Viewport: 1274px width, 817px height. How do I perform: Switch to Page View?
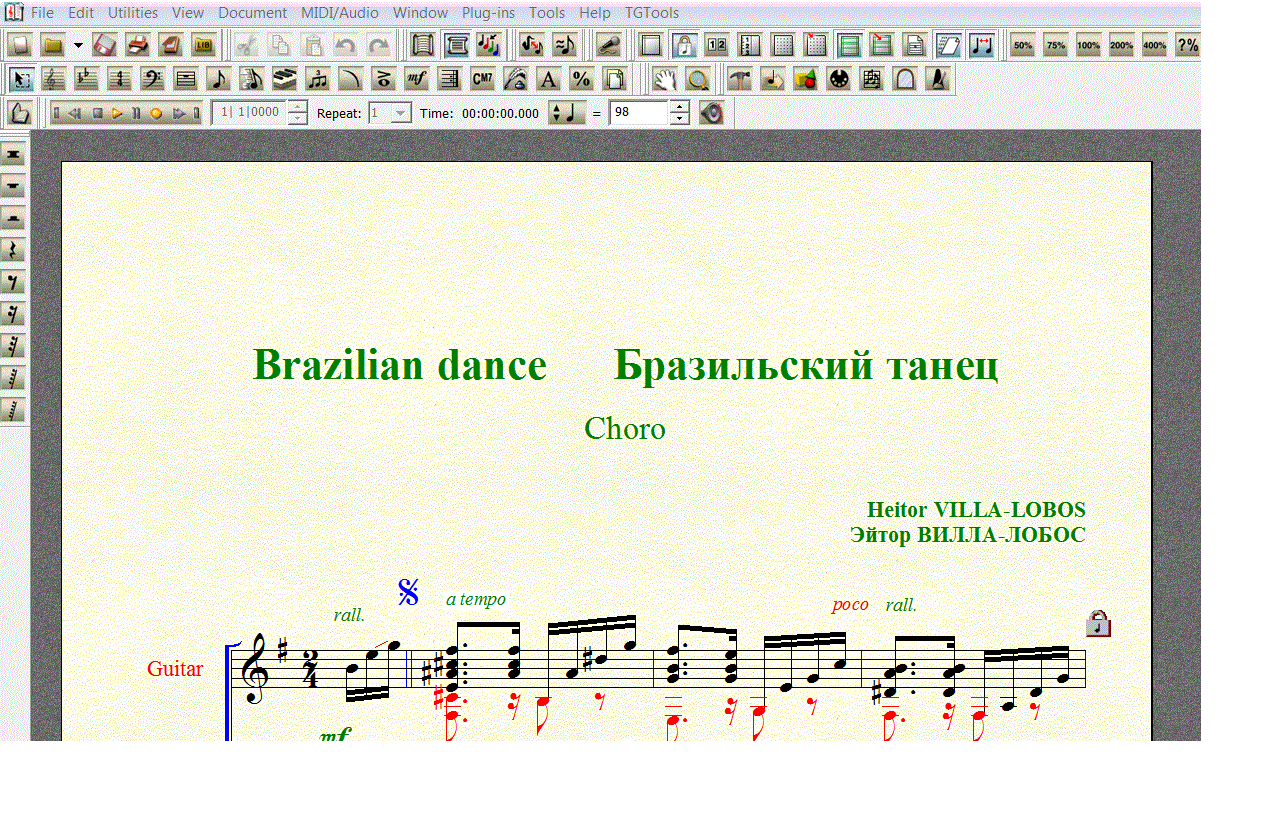[x=456, y=45]
